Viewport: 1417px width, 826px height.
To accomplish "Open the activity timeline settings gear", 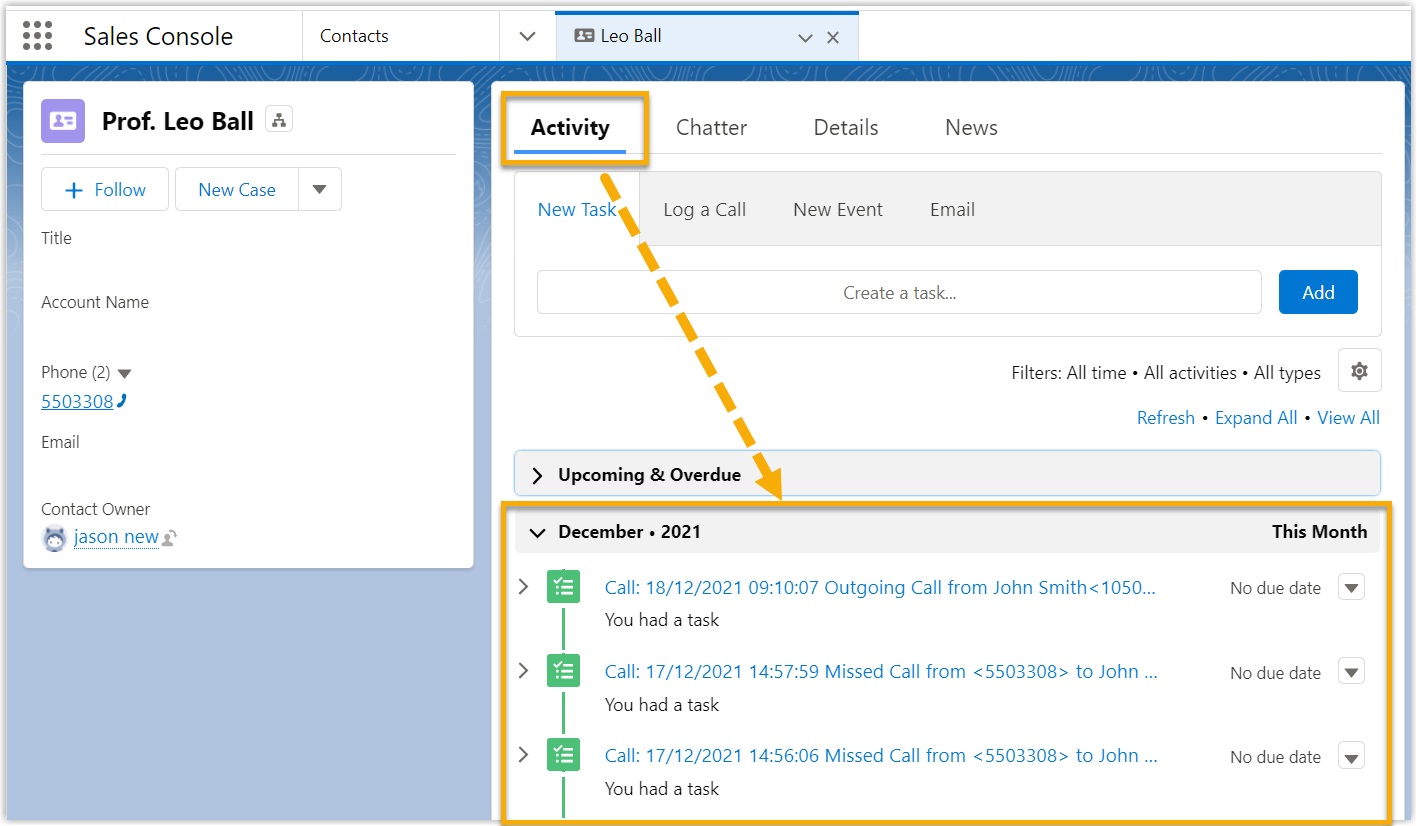I will tap(1358, 371).
